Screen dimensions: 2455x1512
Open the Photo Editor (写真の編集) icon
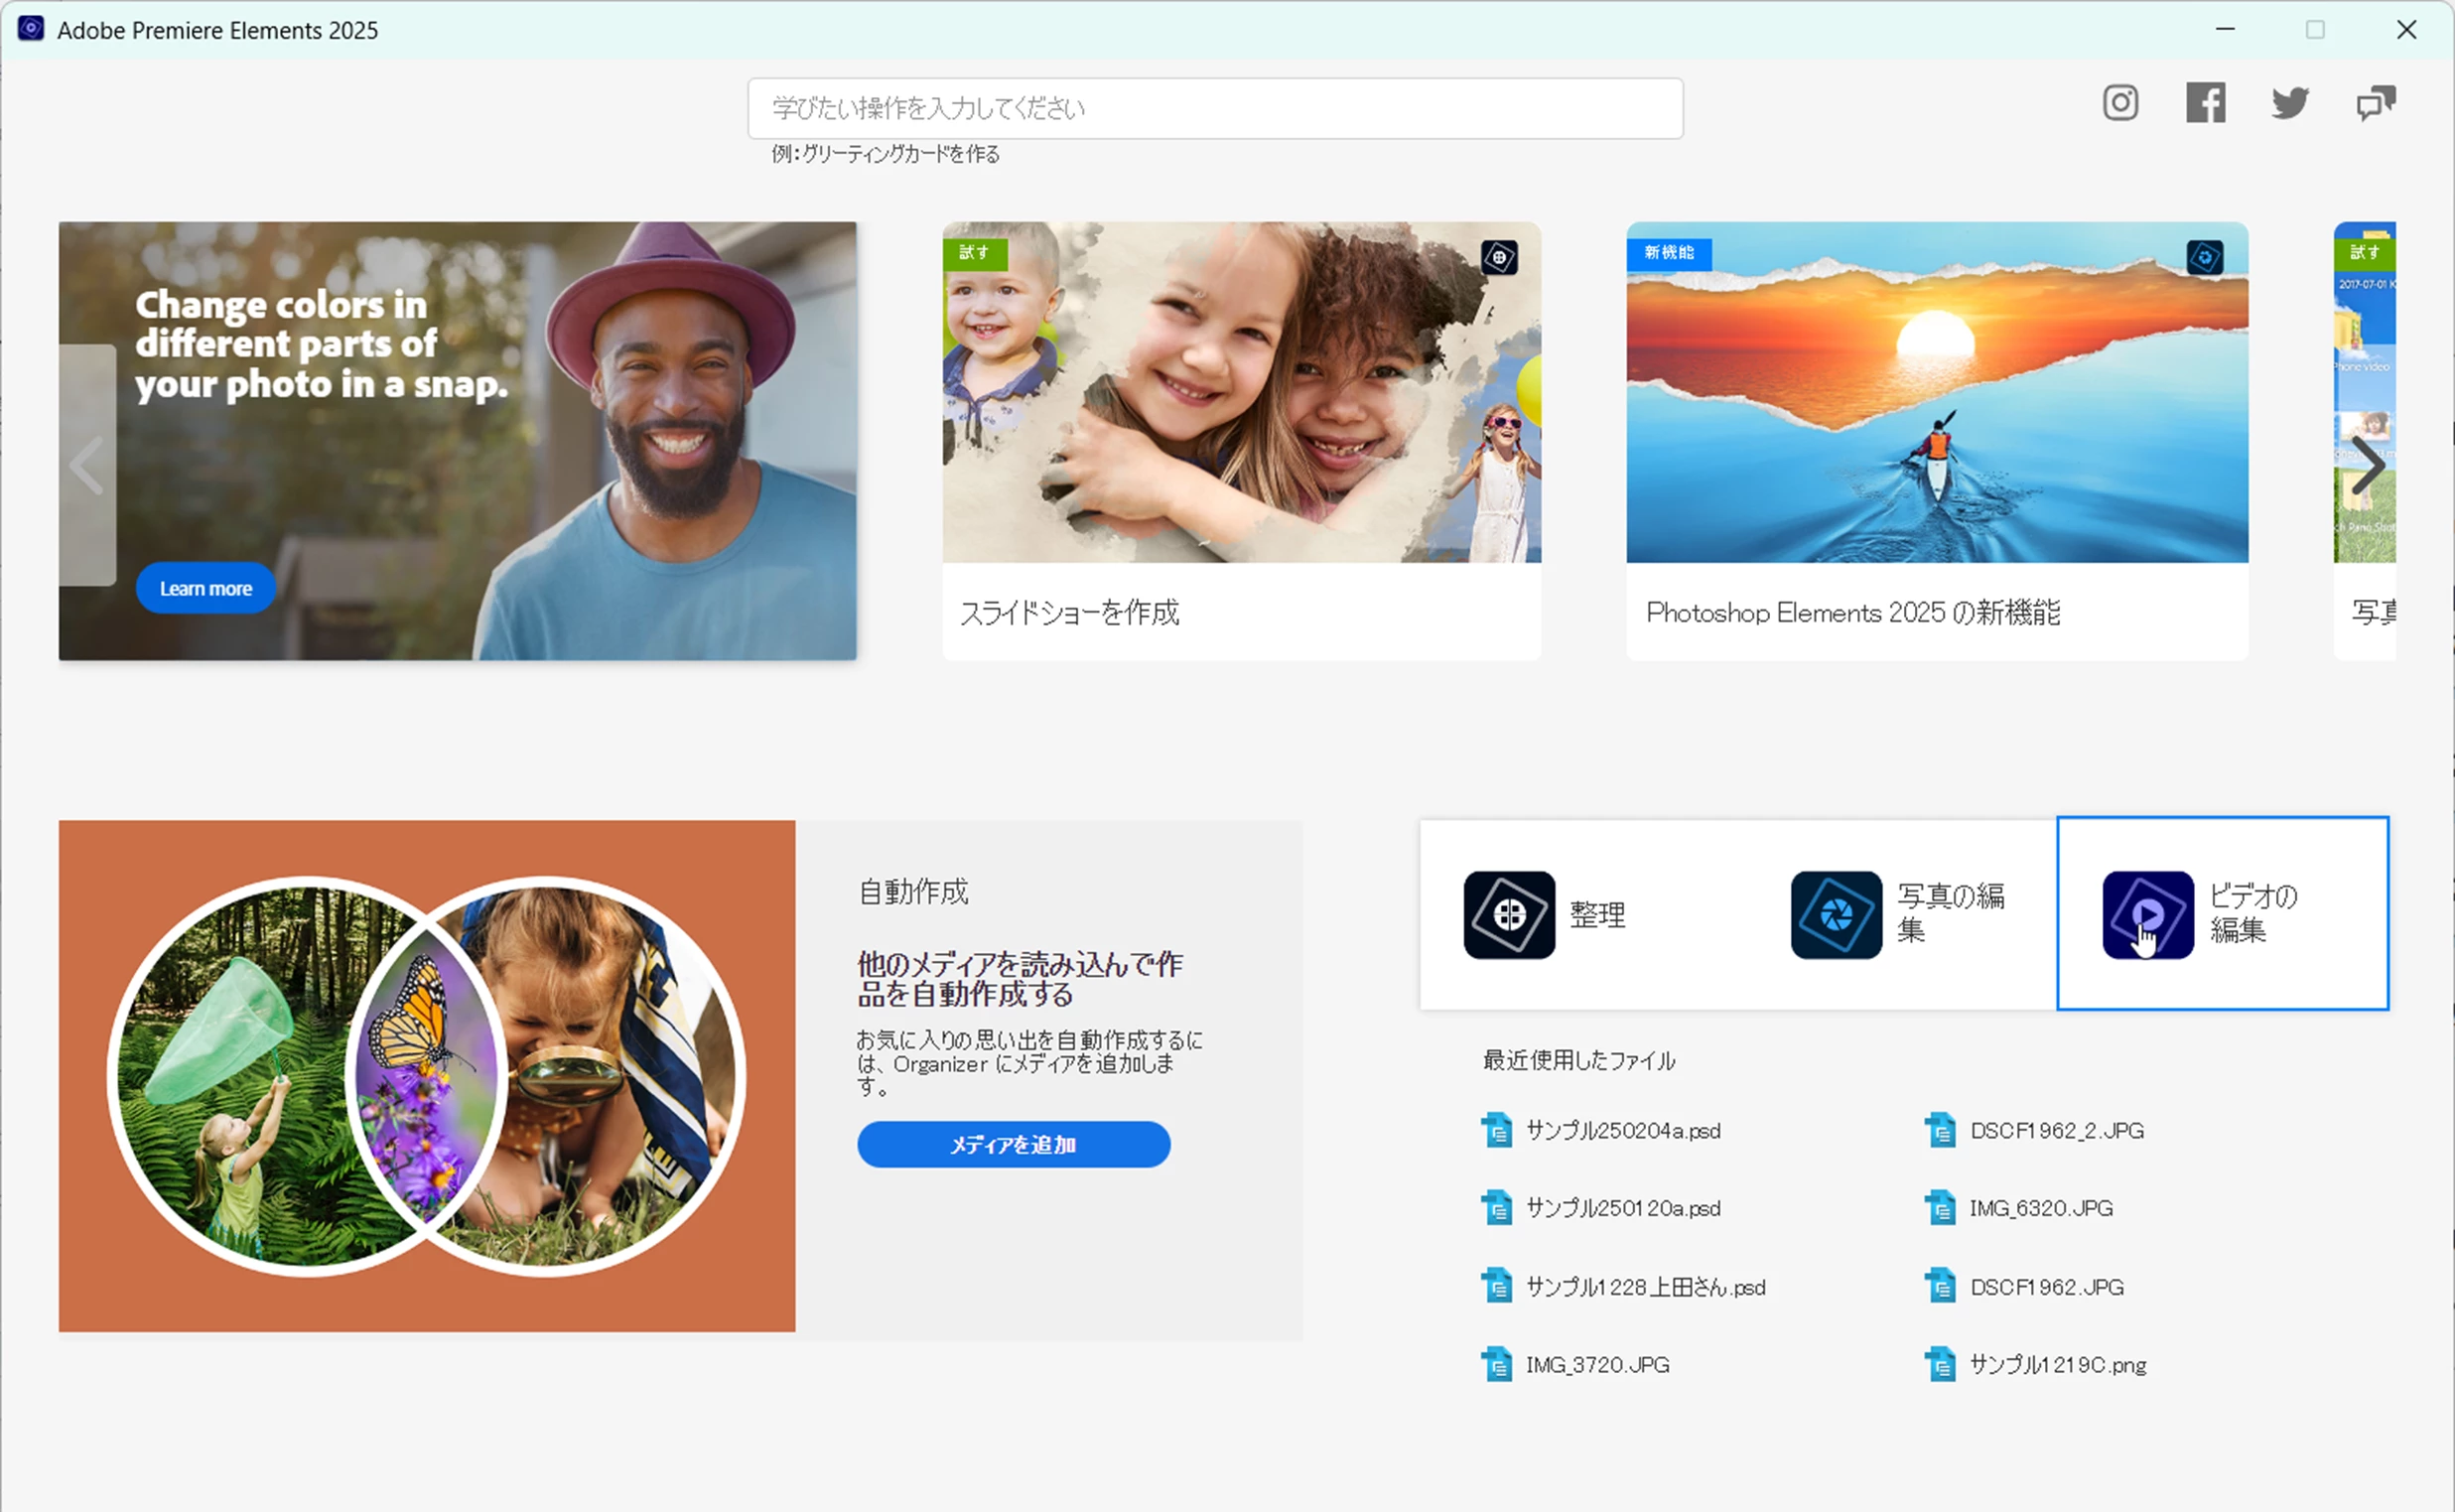pos(1836,915)
